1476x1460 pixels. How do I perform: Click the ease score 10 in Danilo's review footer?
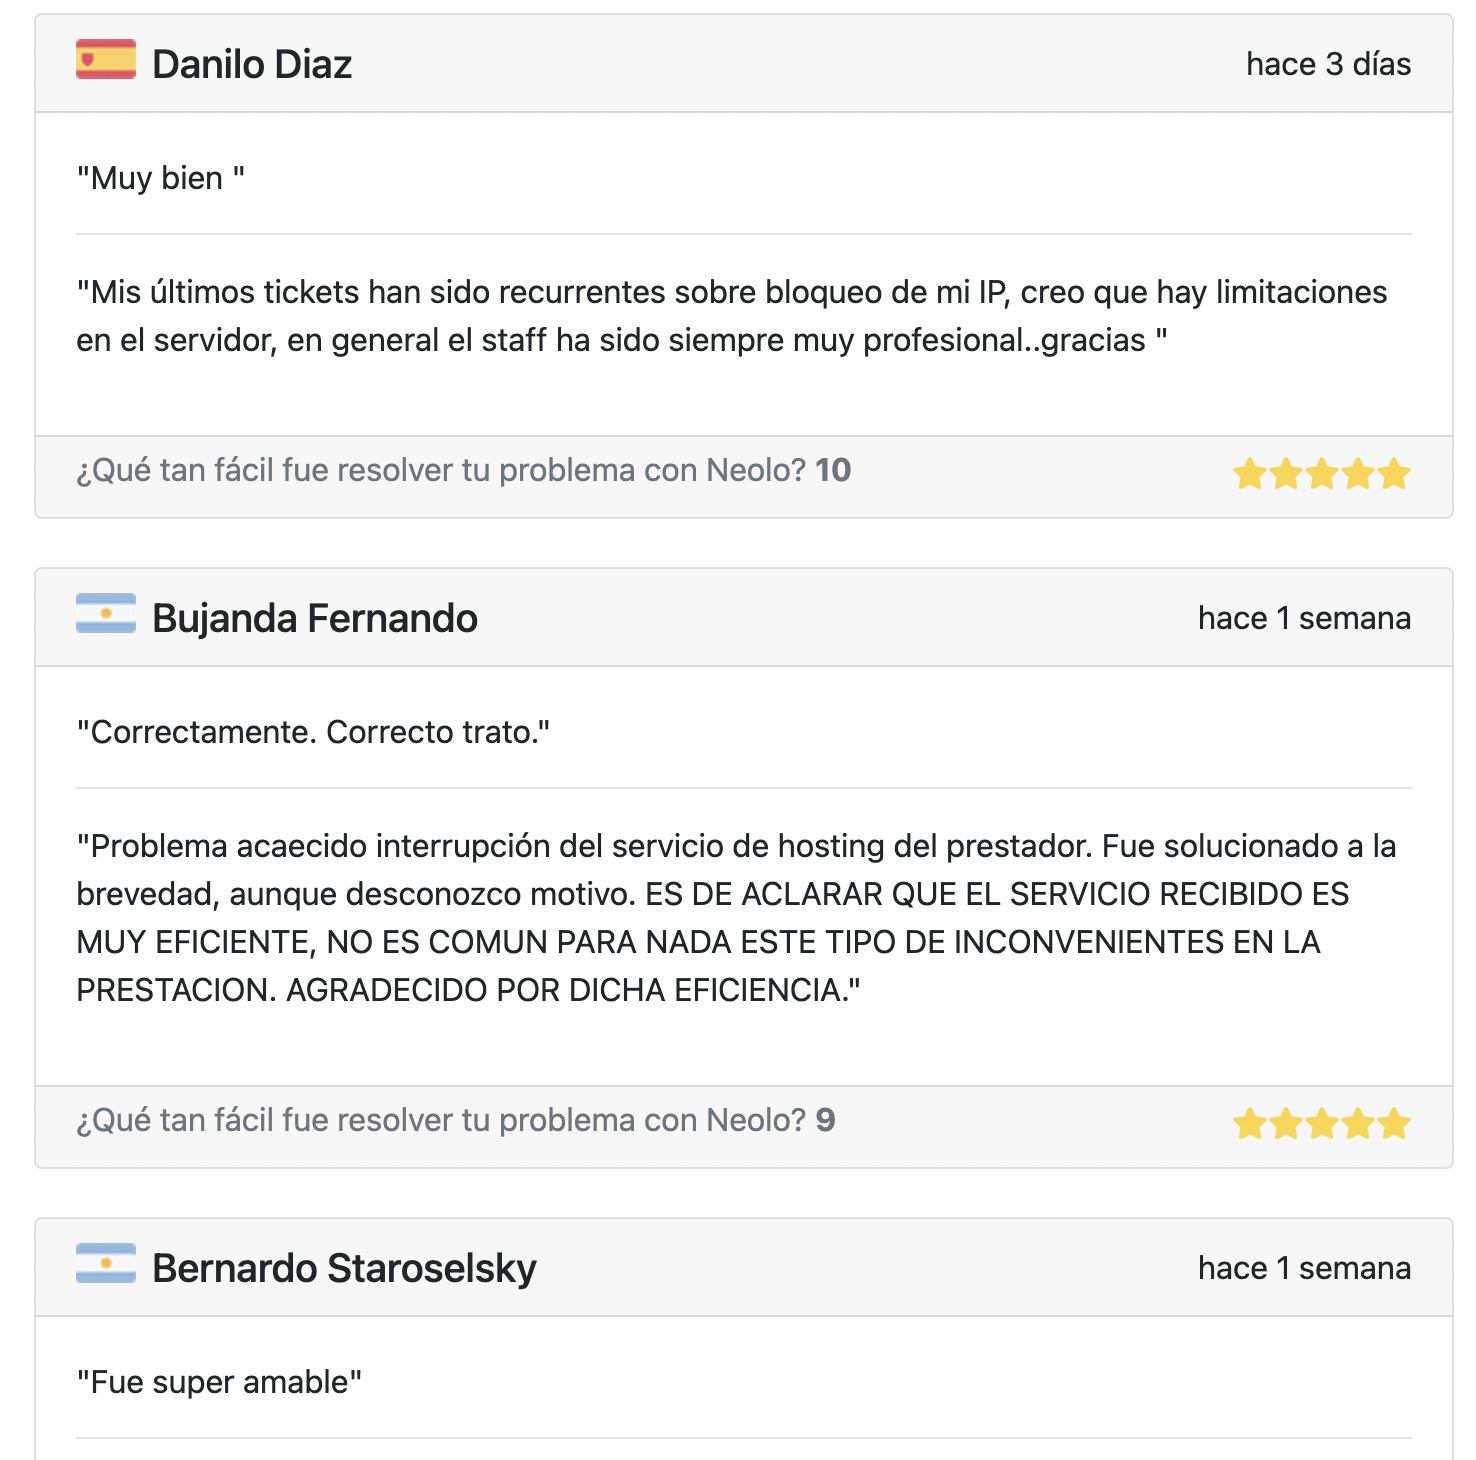pyautogui.click(x=833, y=470)
